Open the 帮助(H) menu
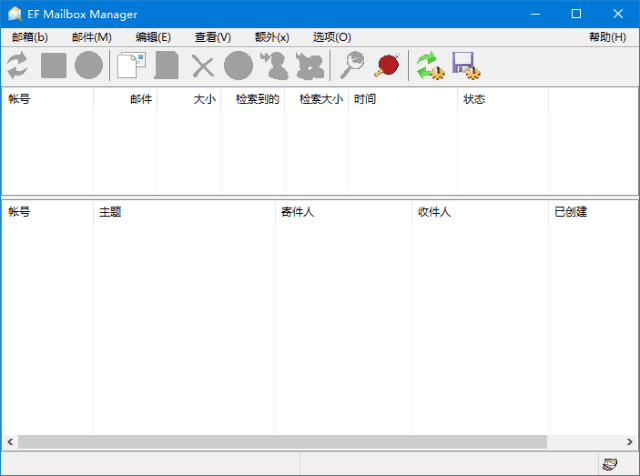640x476 pixels. click(x=608, y=37)
